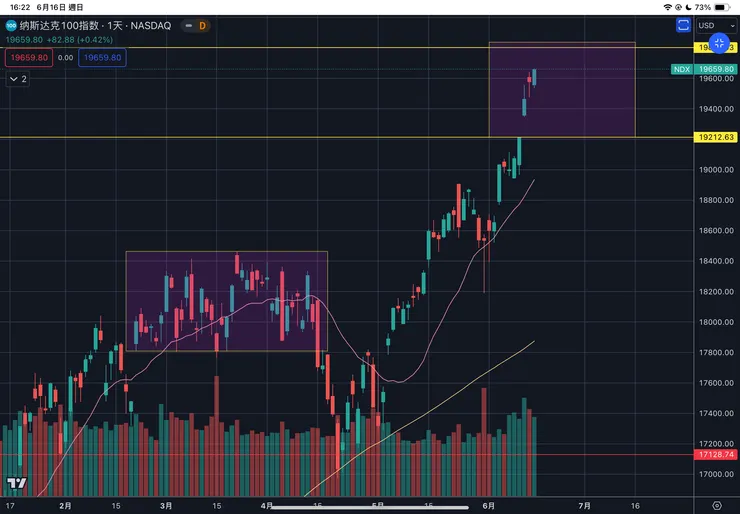Viewport: 740px width, 514px height.
Task: Click the price change text +82.88 (+0.42%)
Action: click(80, 40)
